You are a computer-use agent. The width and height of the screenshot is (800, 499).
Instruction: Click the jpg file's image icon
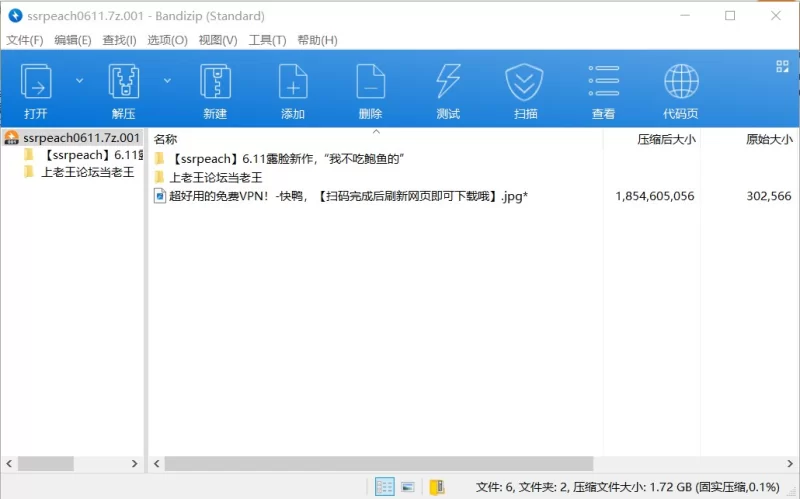pos(160,196)
